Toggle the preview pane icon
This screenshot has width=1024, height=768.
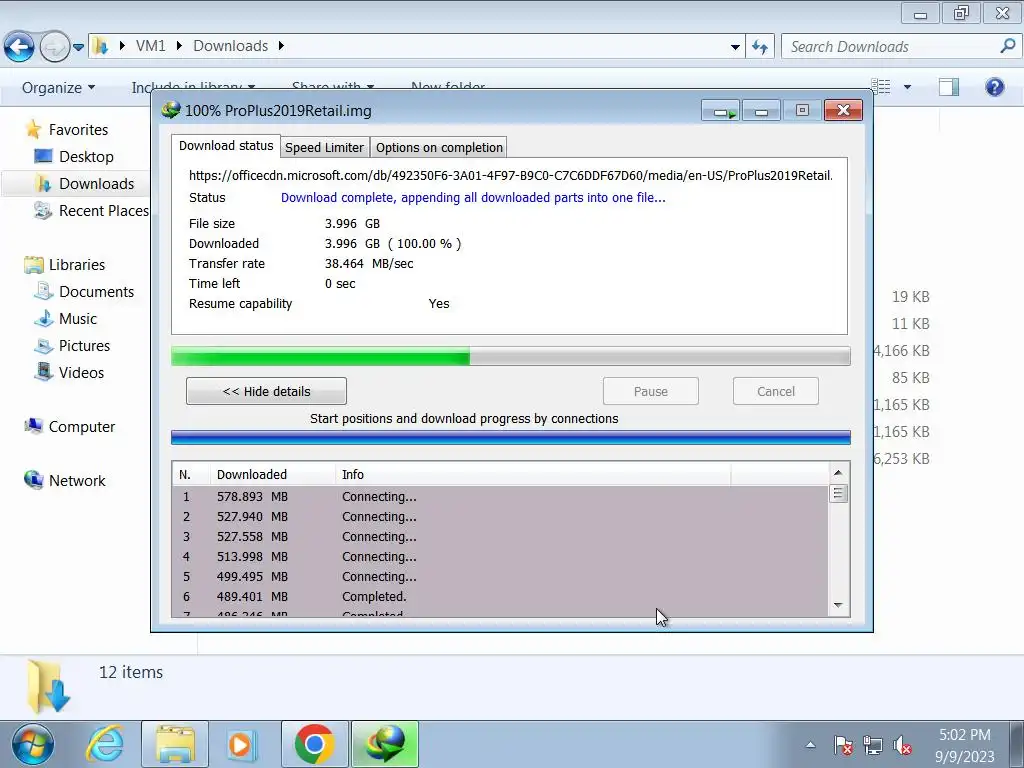(x=949, y=87)
